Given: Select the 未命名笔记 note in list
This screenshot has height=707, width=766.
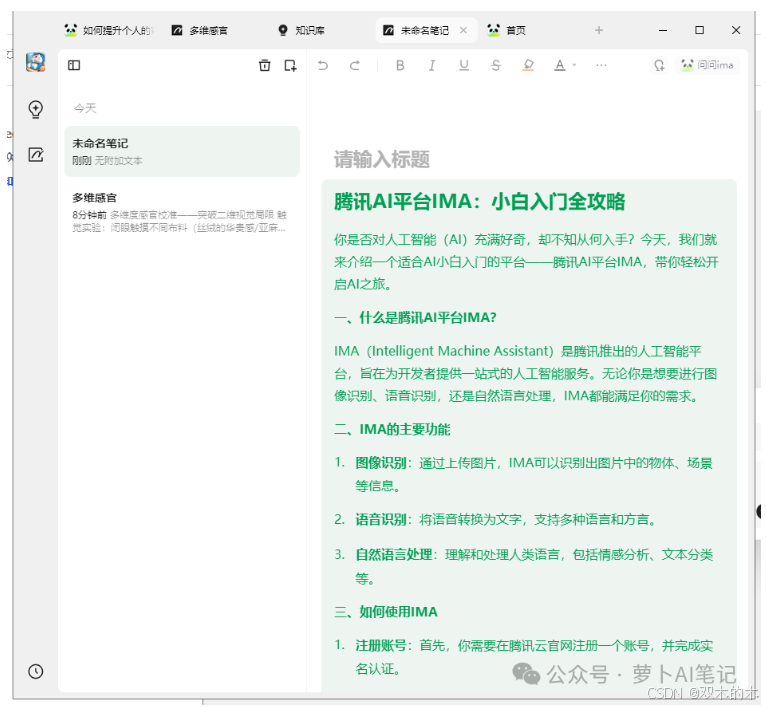Looking at the screenshot, I should (x=182, y=151).
